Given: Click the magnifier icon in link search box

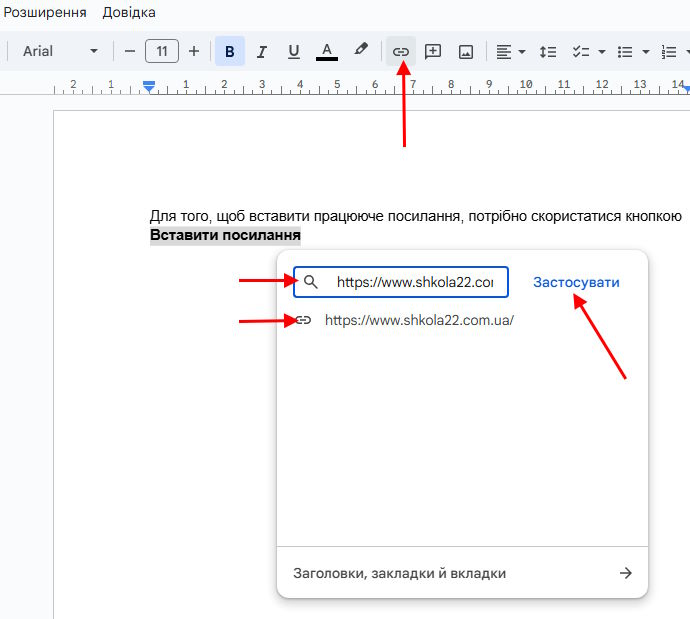Looking at the screenshot, I should tap(310, 282).
